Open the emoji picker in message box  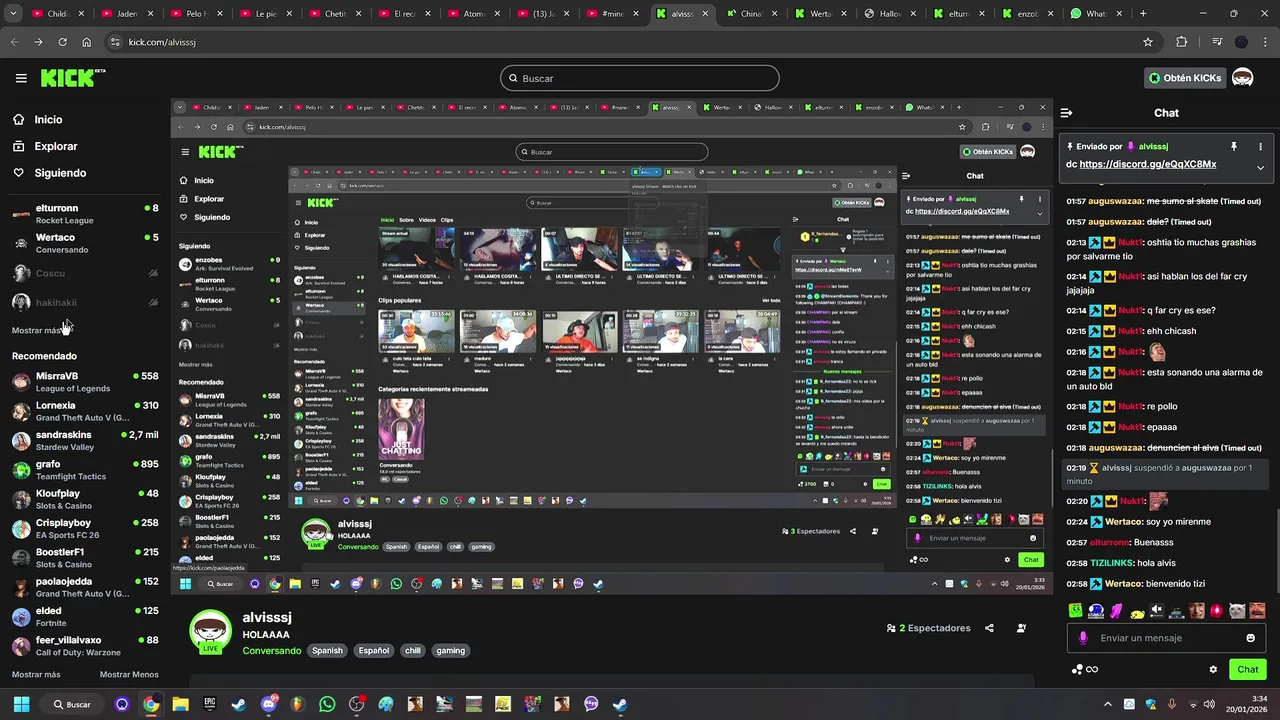(1250, 638)
